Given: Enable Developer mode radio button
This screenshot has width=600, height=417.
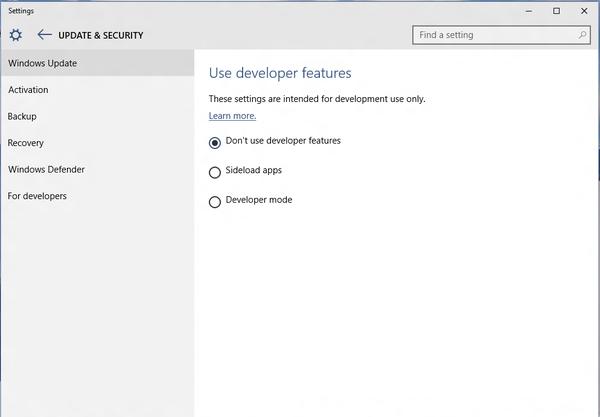Looking at the screenshot, I should coord(215,202).
